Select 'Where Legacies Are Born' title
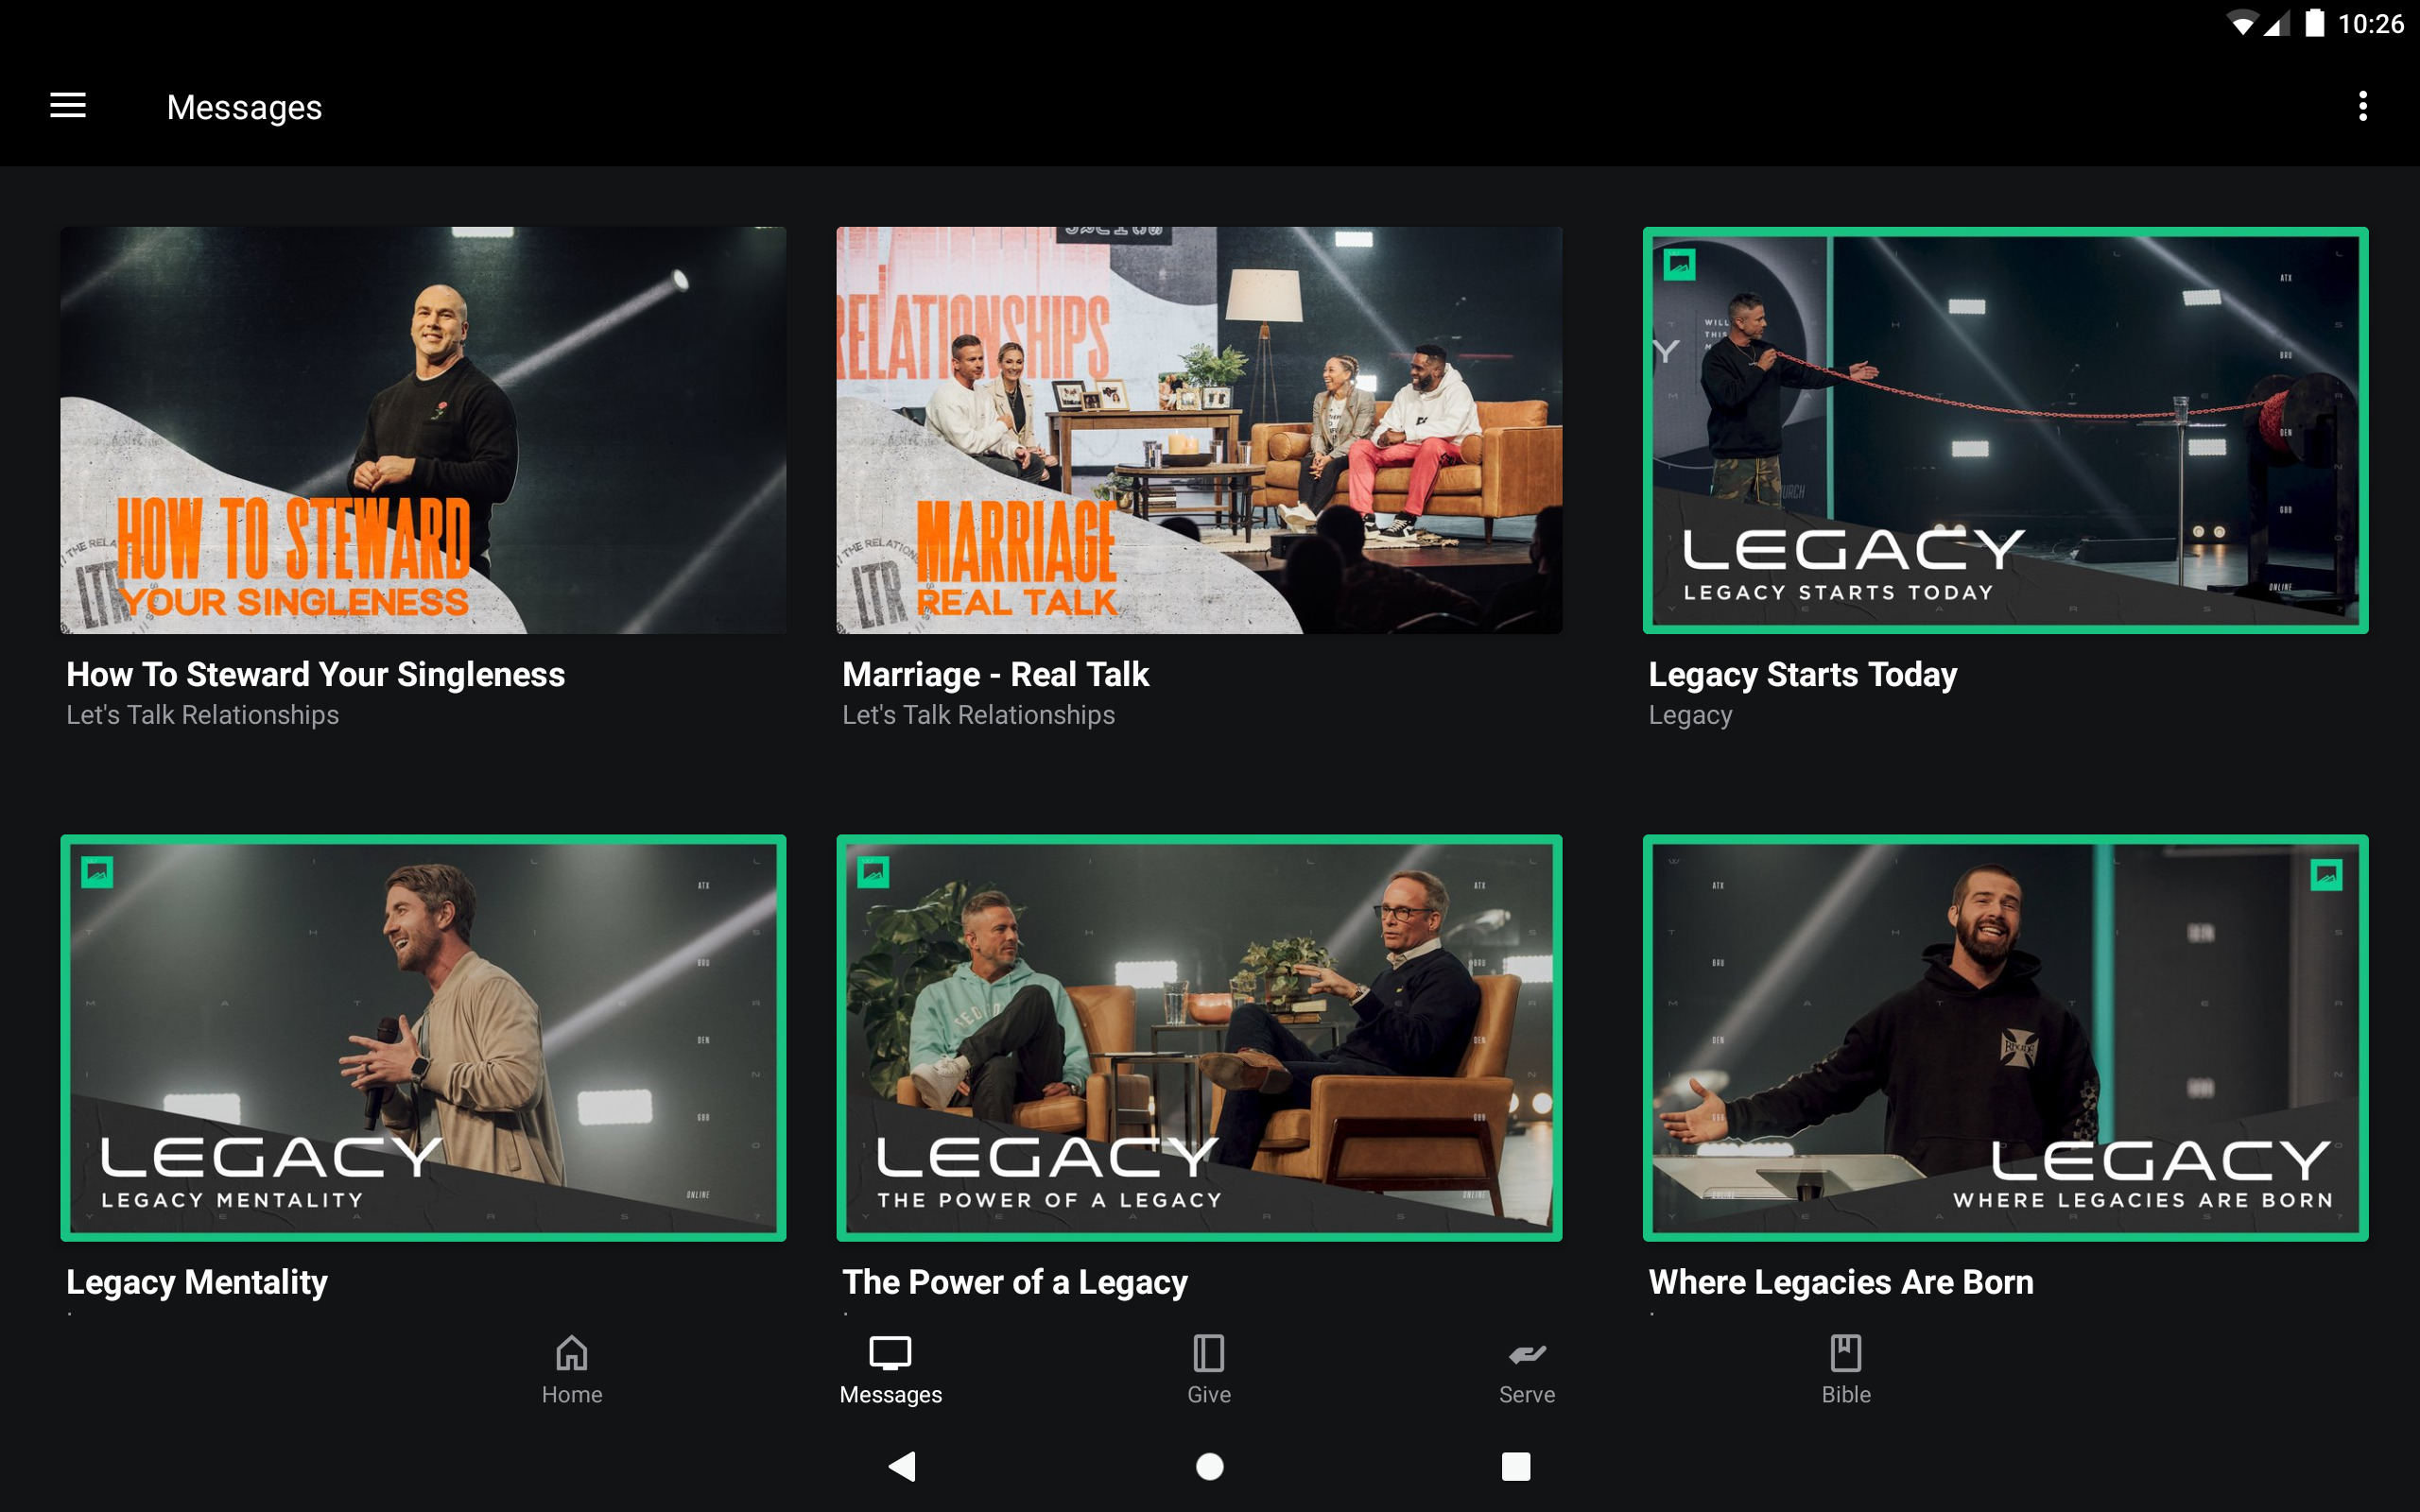This screenshot has height=1512, width=2420. [x=1841, y=1282]
